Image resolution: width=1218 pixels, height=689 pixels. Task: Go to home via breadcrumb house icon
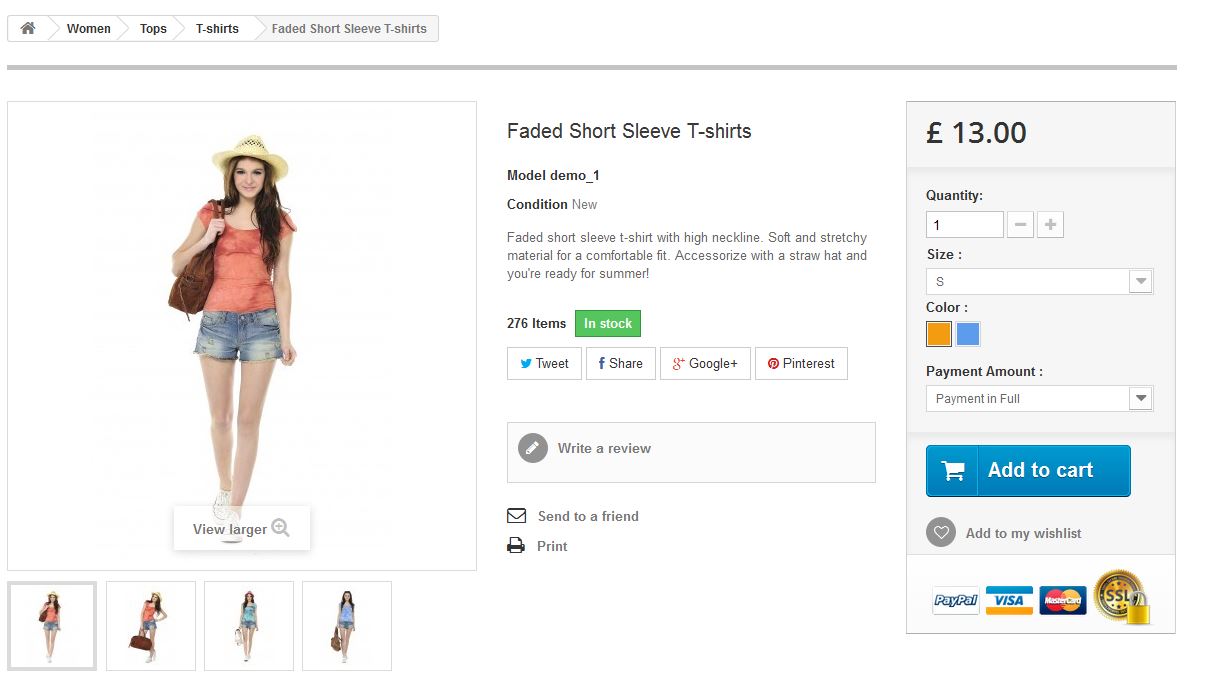28,28
